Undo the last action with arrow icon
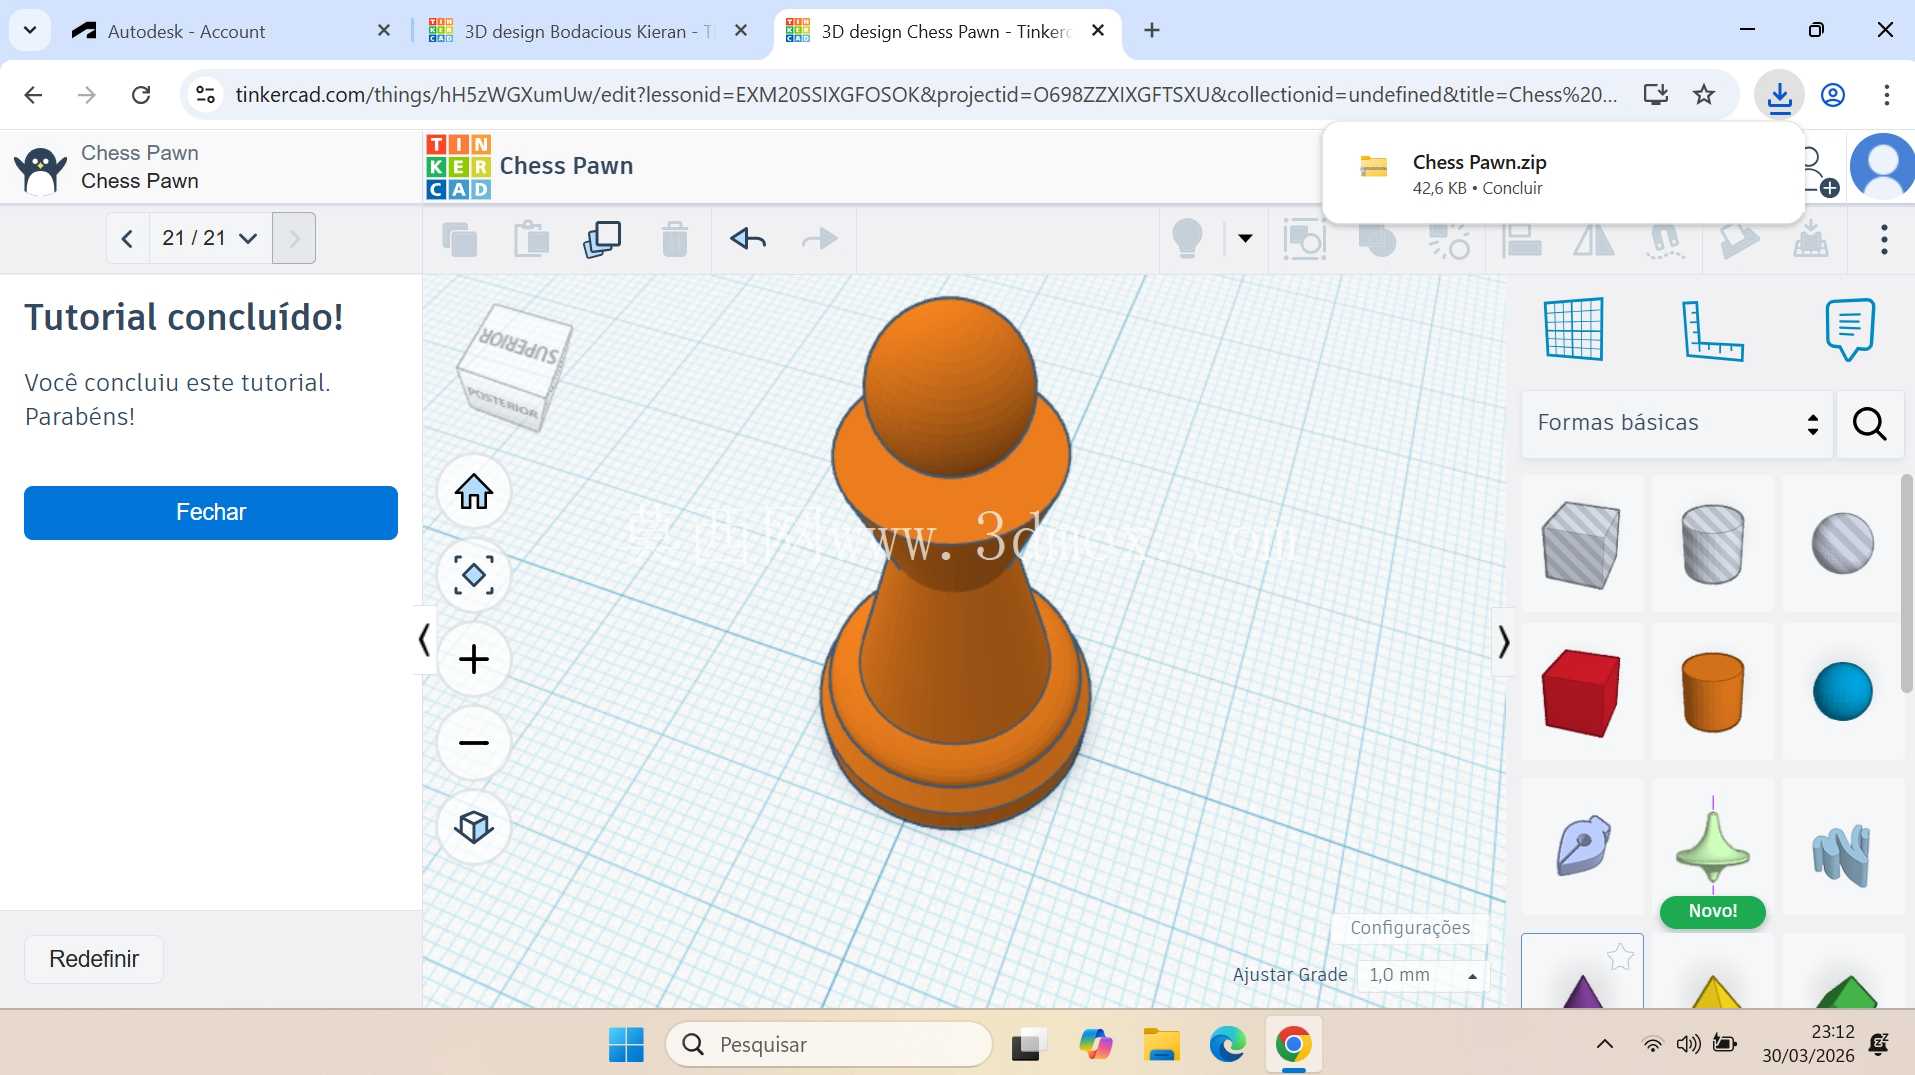The image size is (1915, 1075). click(x=748, y=239)
